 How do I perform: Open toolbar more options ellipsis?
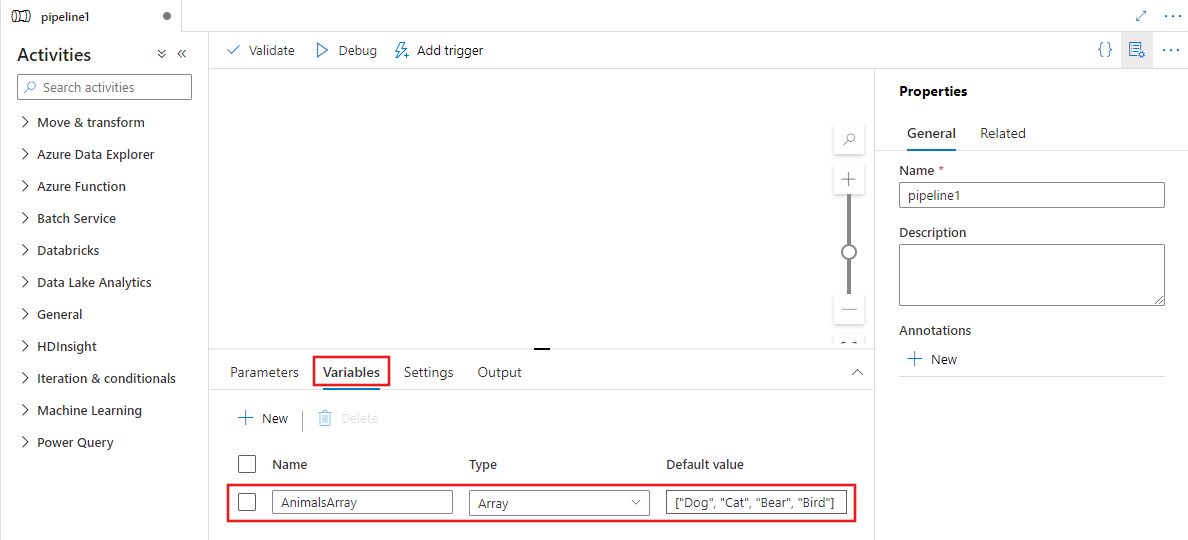coord(1171,50)
